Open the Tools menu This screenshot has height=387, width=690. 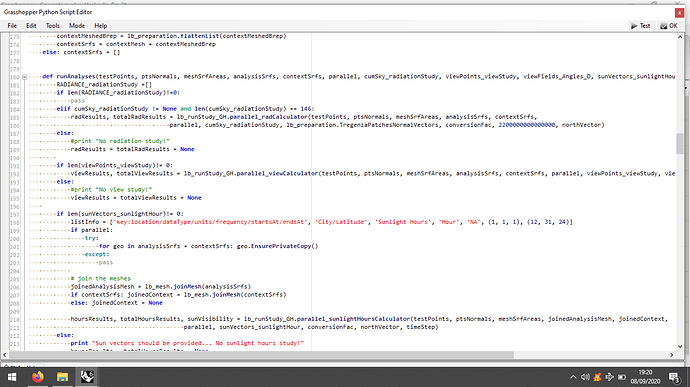pyautogui.click(x=52, y=26)
